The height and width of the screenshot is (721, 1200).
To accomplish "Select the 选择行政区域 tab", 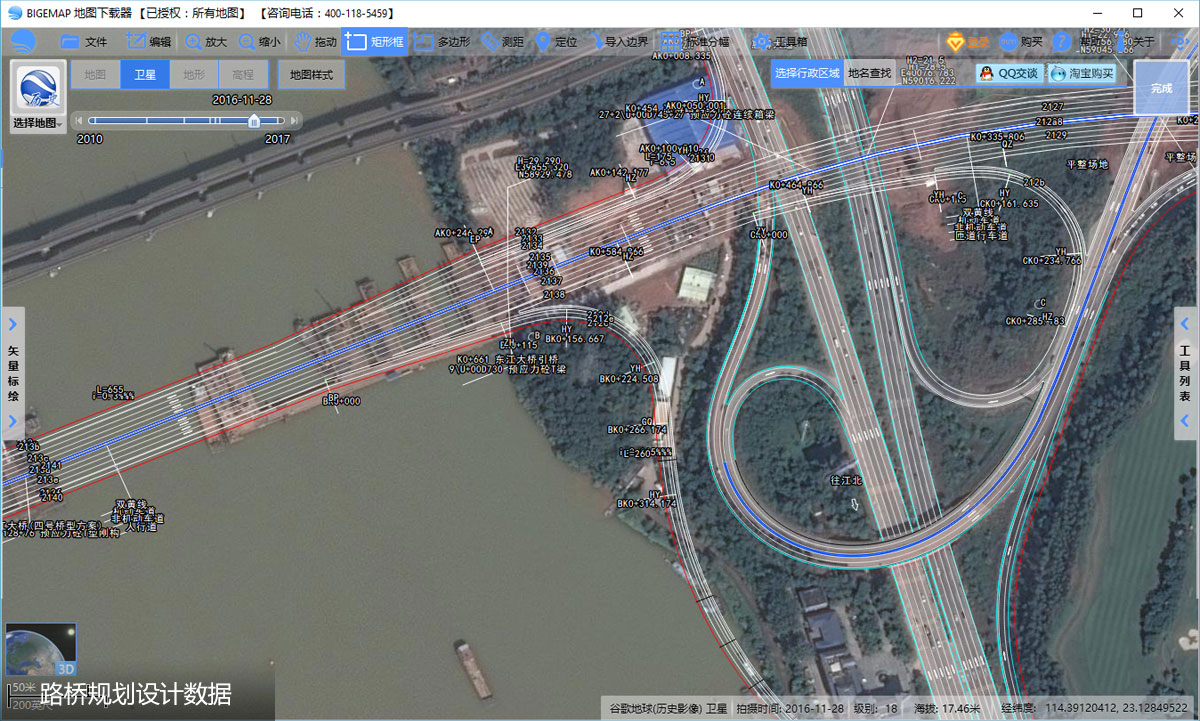I will point(807,73).
